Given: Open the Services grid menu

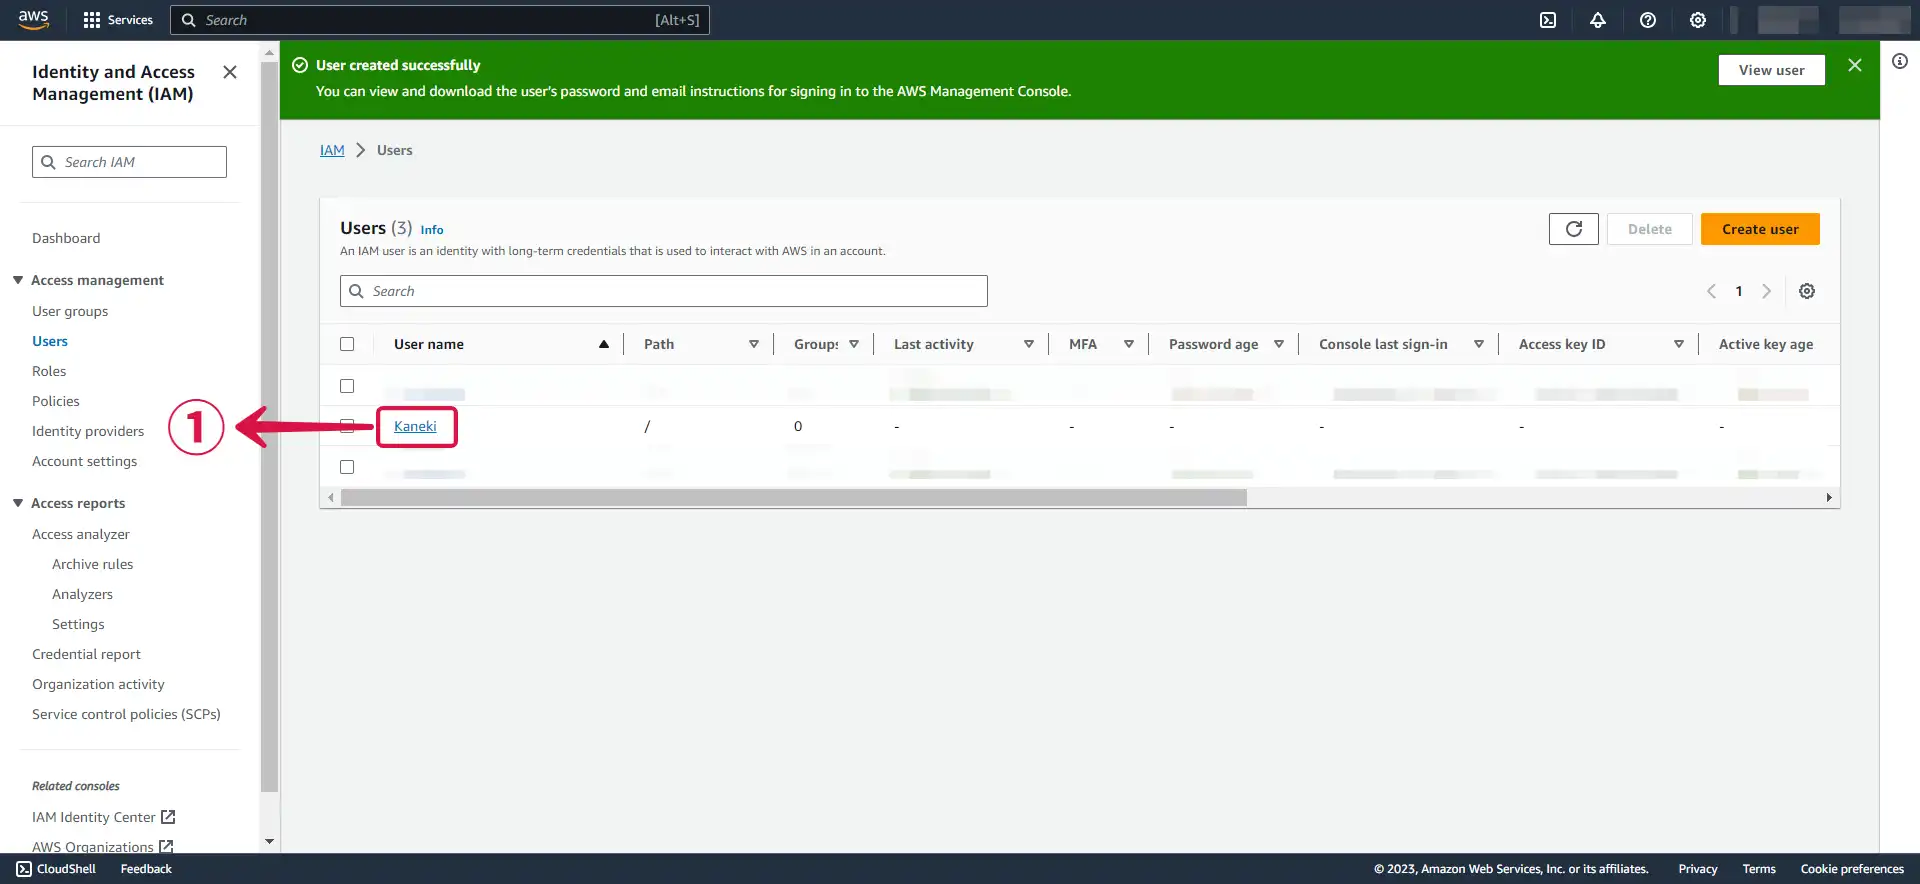Looking at the screenshot, I should [x=118, y=20].
